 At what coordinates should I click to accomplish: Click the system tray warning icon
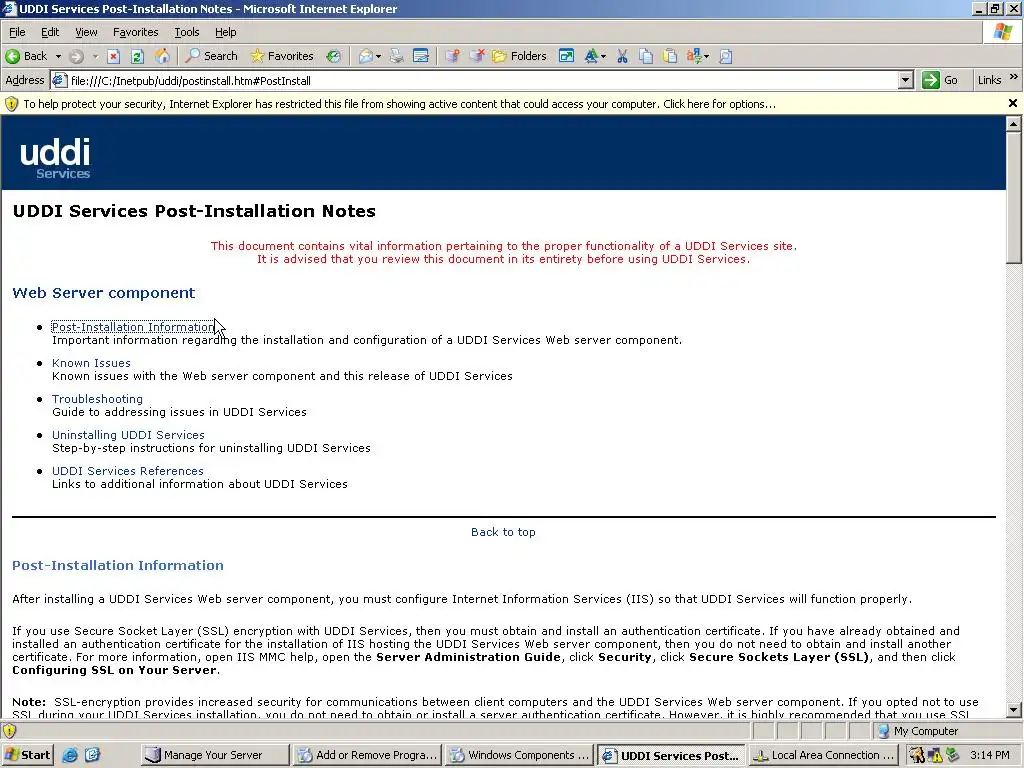pos(935,755)
